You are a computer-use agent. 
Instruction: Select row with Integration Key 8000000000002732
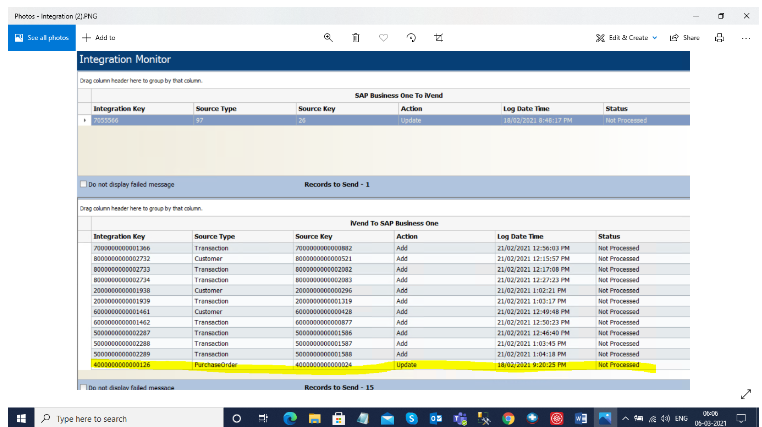click(391, 259)
